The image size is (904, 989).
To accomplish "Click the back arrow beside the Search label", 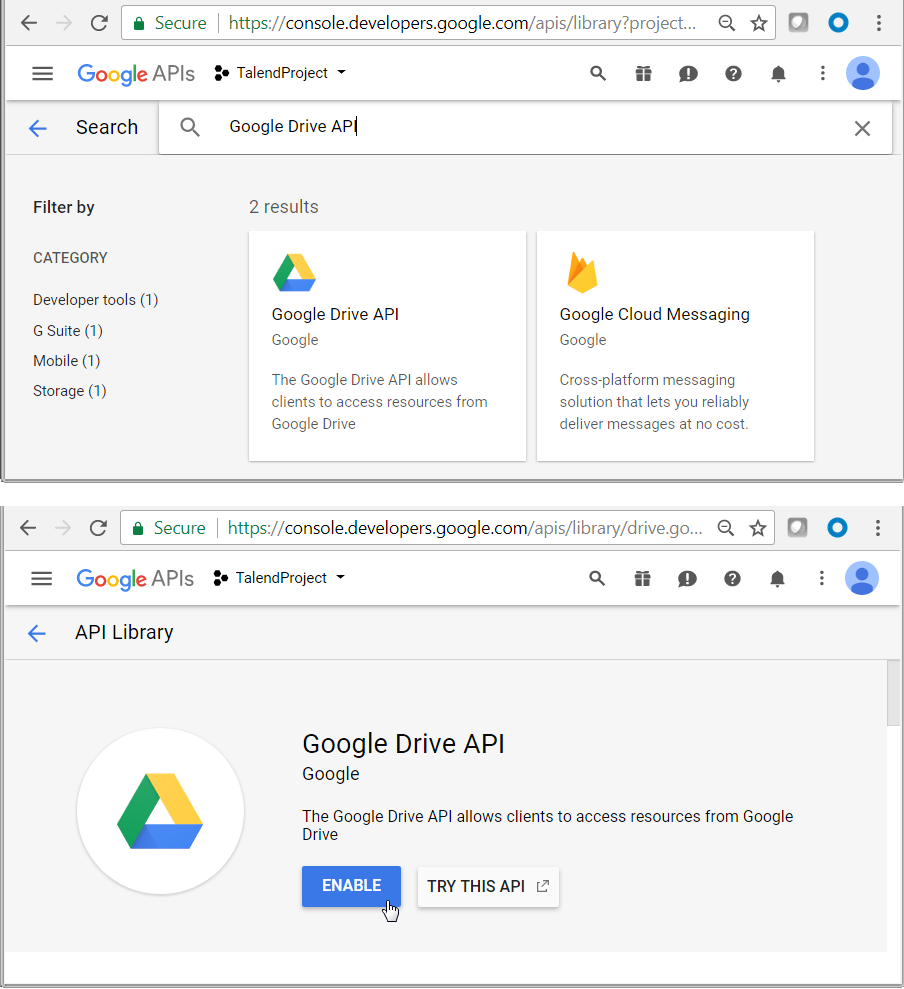I will (x=38, y=128).
